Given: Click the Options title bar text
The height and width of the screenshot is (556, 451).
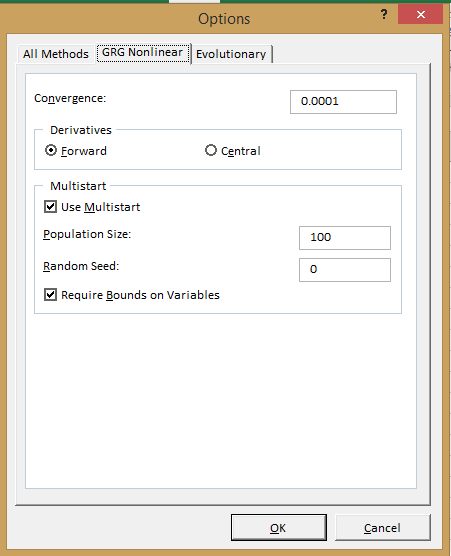Looking at the screenshot, I should pos(224,19).
